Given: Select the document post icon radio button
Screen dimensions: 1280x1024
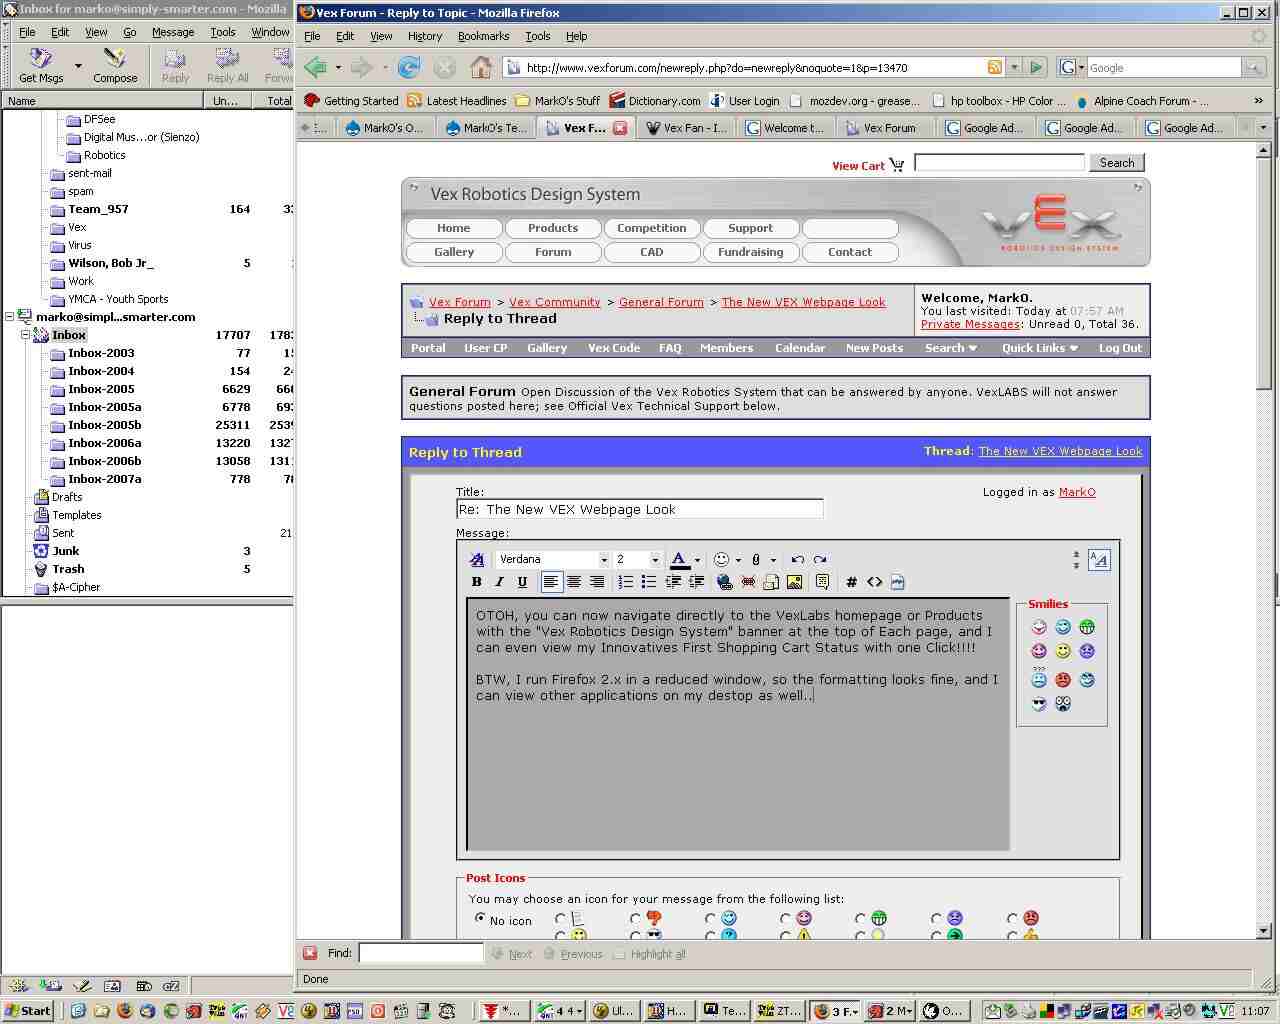Looking at the screenshot, I should (560, 918).
